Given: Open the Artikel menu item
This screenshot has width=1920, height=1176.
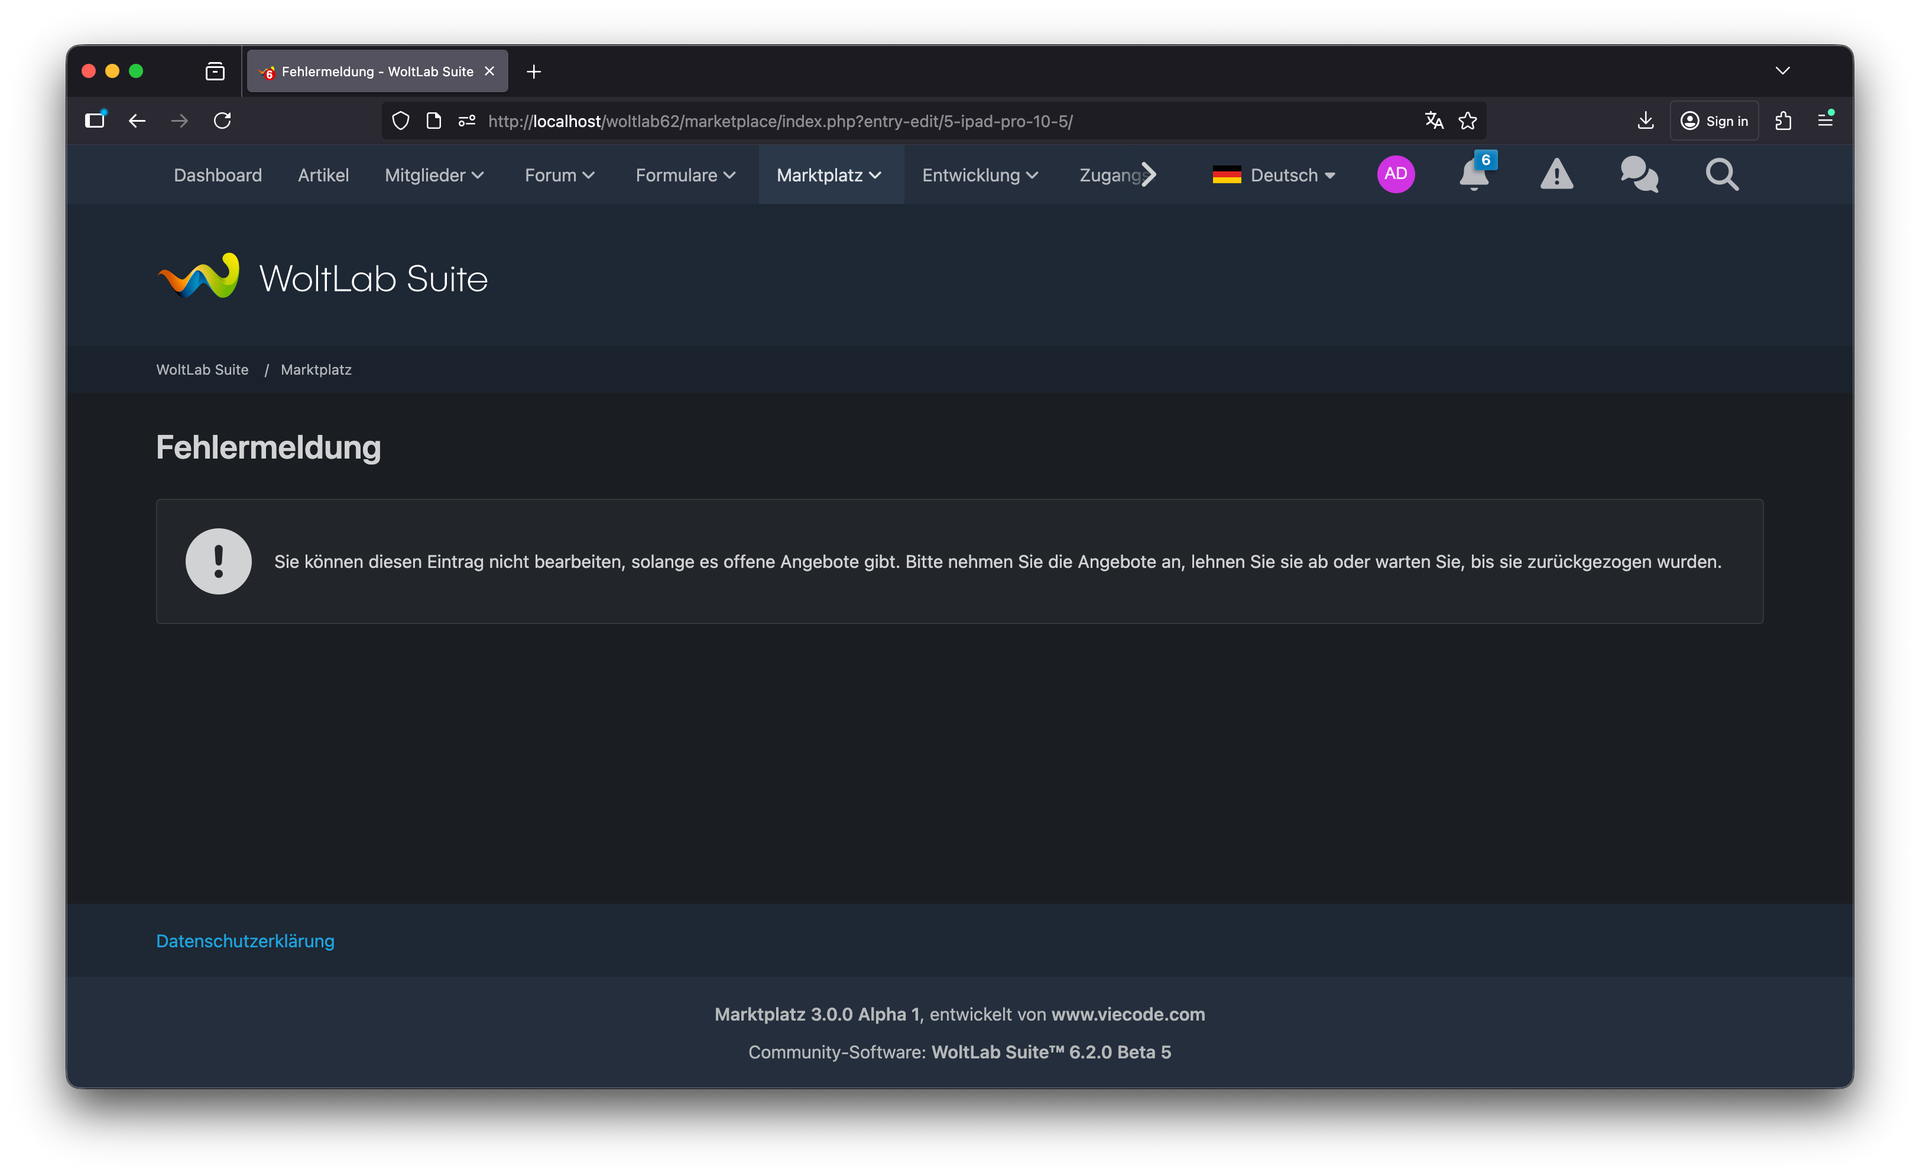Looking at the screenshot, I should tap(323, 175).
